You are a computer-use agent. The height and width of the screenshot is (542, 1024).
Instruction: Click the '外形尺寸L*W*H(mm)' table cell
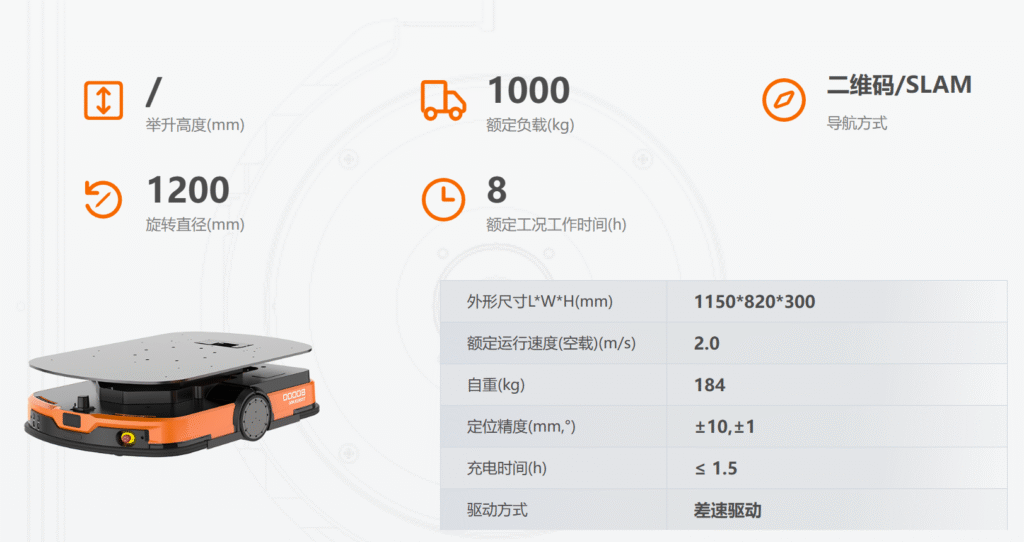(553, 302)
